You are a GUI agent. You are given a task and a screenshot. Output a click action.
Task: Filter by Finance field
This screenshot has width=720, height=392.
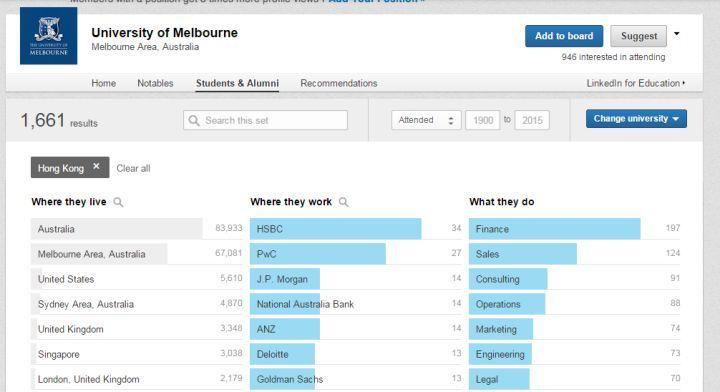pyautogui.click(x=574, y=229)
